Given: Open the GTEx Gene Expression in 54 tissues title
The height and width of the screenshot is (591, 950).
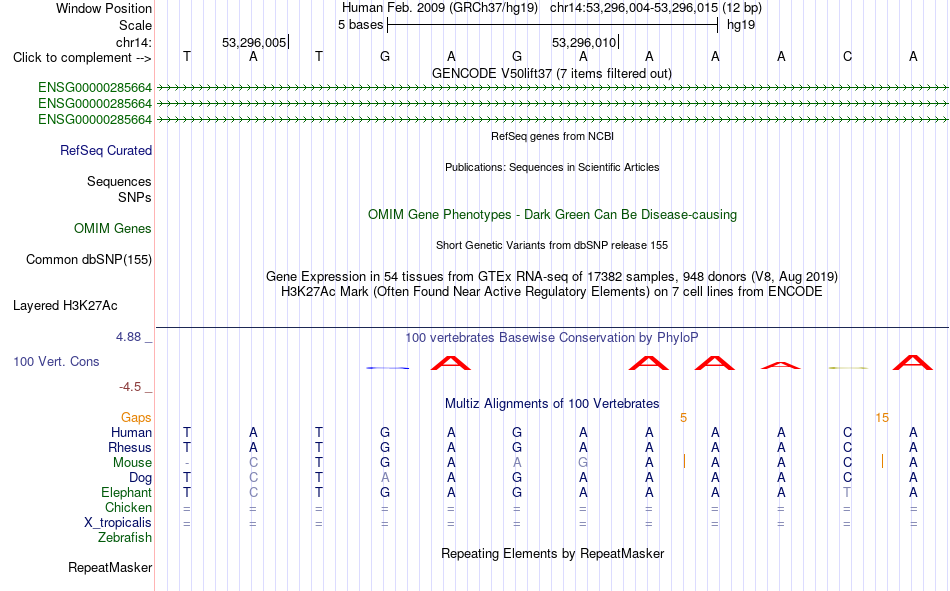Looking at the screenshot, I should point(552,276).
